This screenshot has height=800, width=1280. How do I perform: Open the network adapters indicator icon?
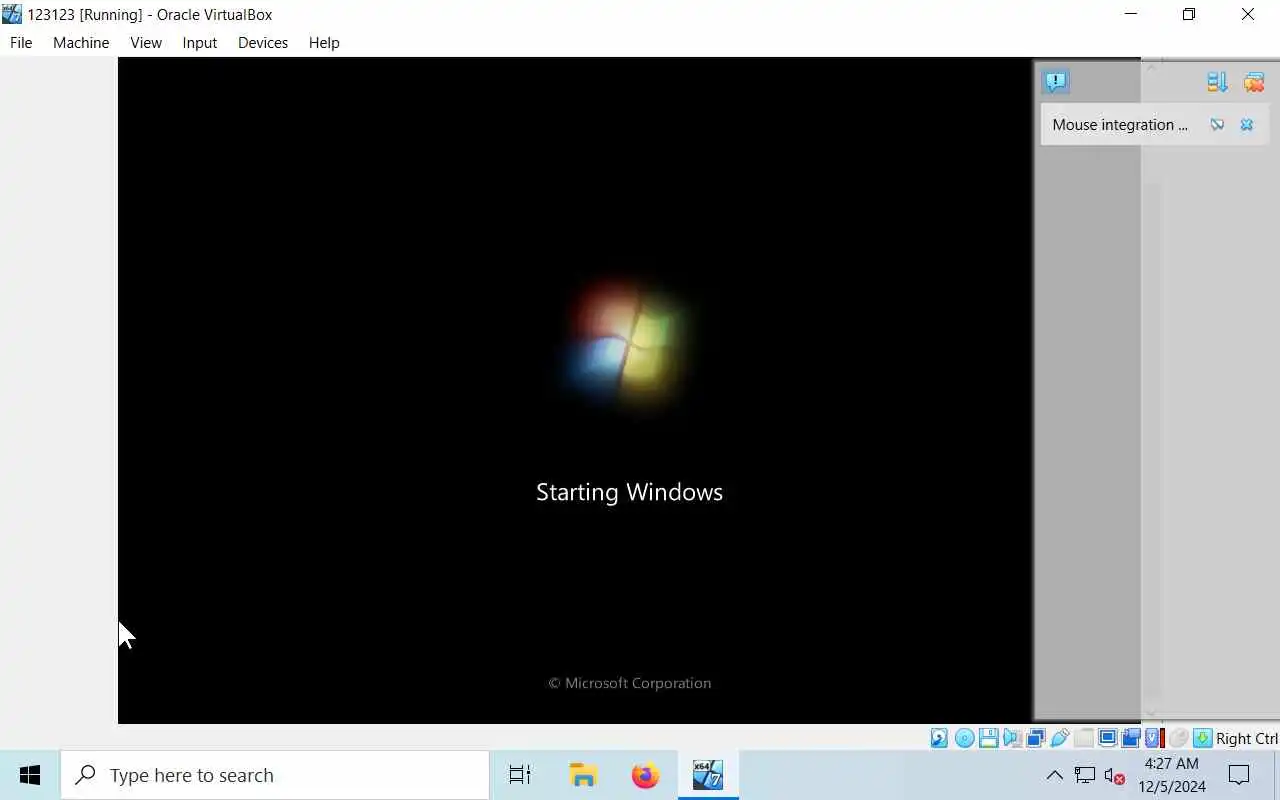coord(1036,738)
